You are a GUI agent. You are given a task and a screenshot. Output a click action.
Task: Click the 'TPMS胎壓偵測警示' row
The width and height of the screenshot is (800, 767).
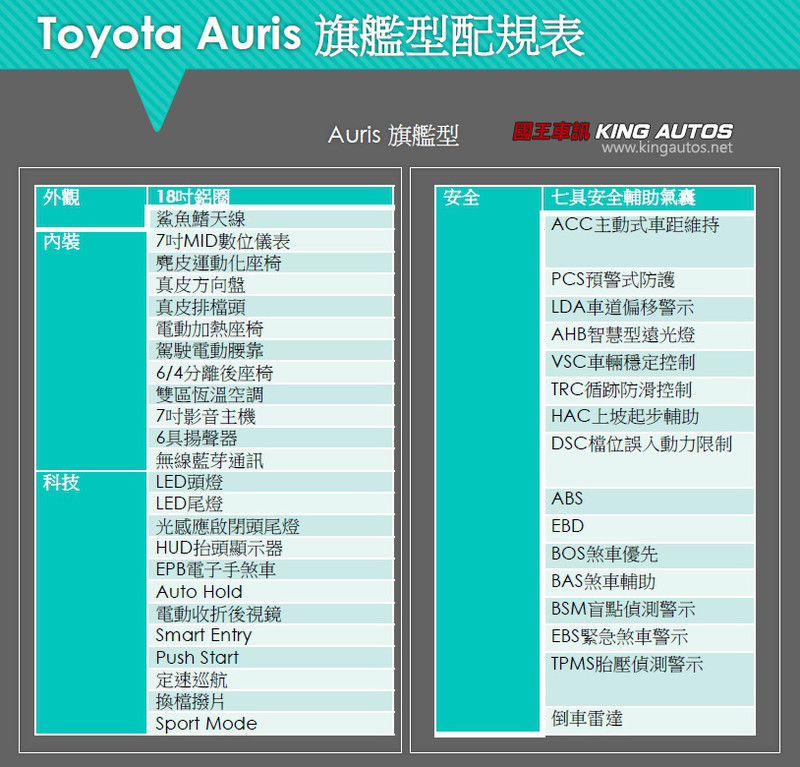click(x=649, y=679)
